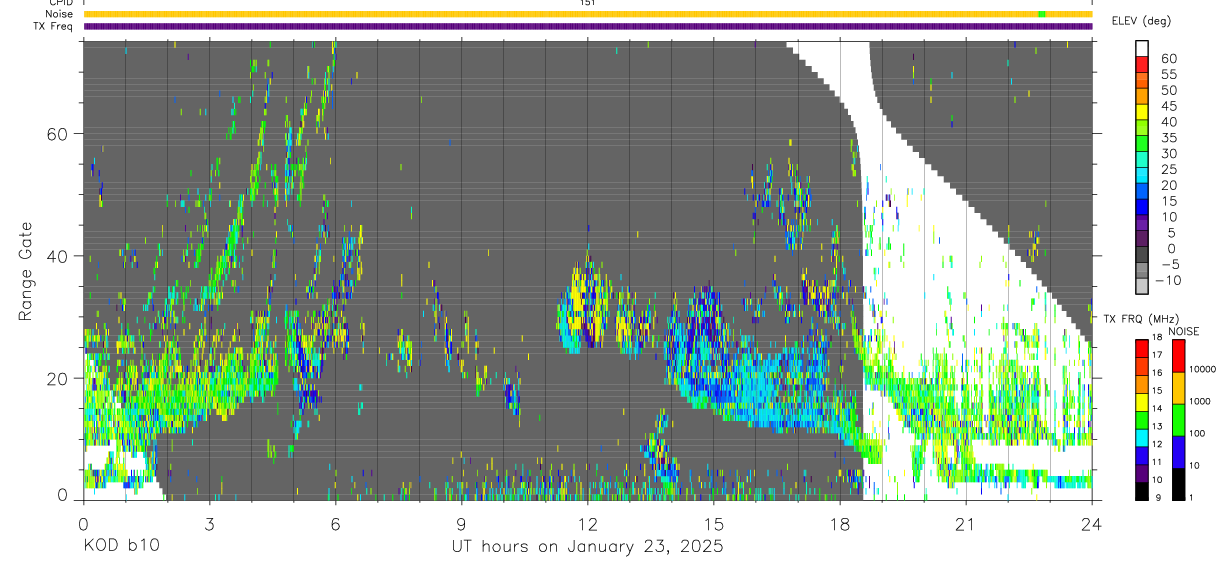
Task: Click the '12' label on TX FRQ legend
Action: point(1157,444)
